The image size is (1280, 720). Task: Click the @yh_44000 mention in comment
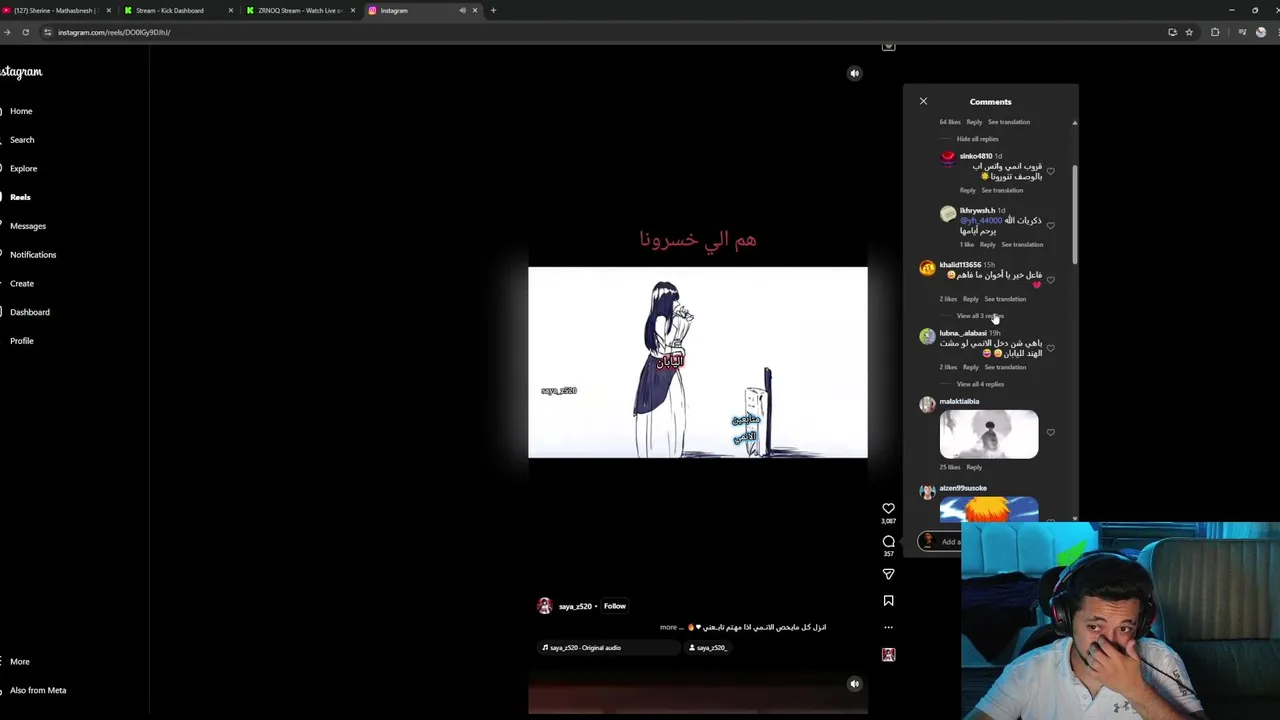pos(981,221)
